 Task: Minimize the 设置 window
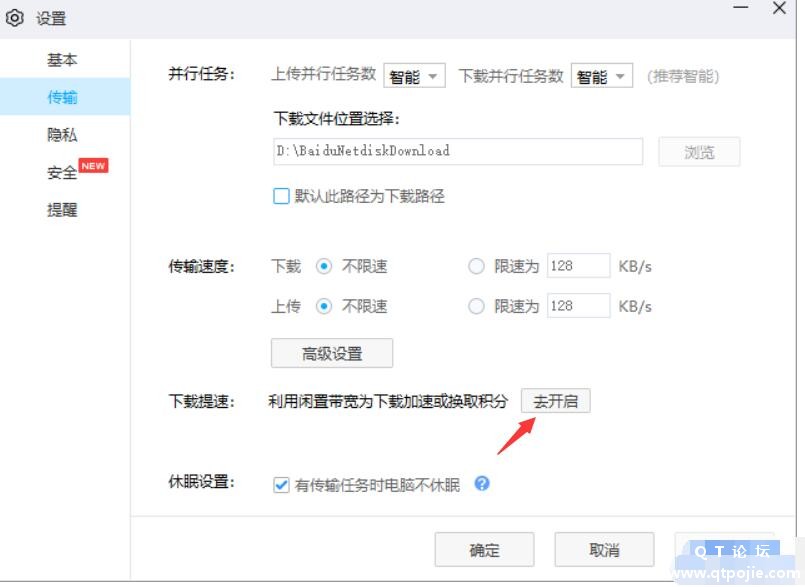point(740,7)
